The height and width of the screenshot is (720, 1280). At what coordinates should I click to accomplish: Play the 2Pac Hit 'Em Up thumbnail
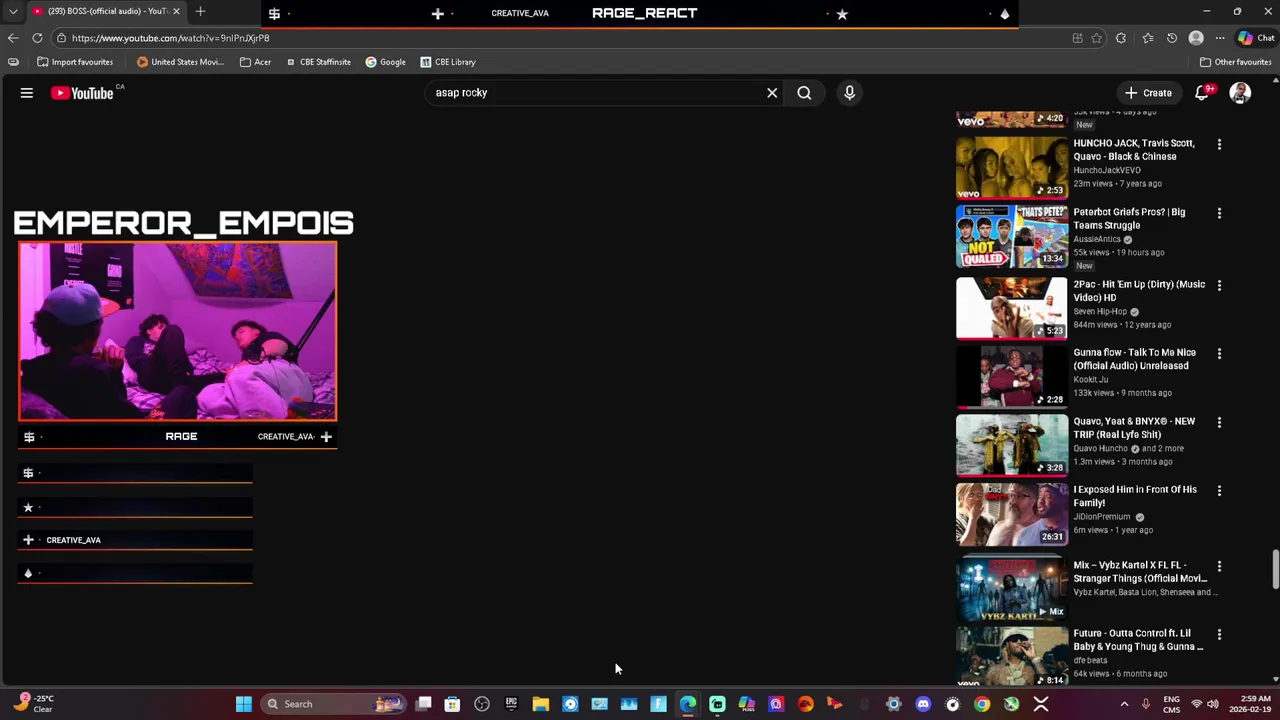tap(1012, 309)
